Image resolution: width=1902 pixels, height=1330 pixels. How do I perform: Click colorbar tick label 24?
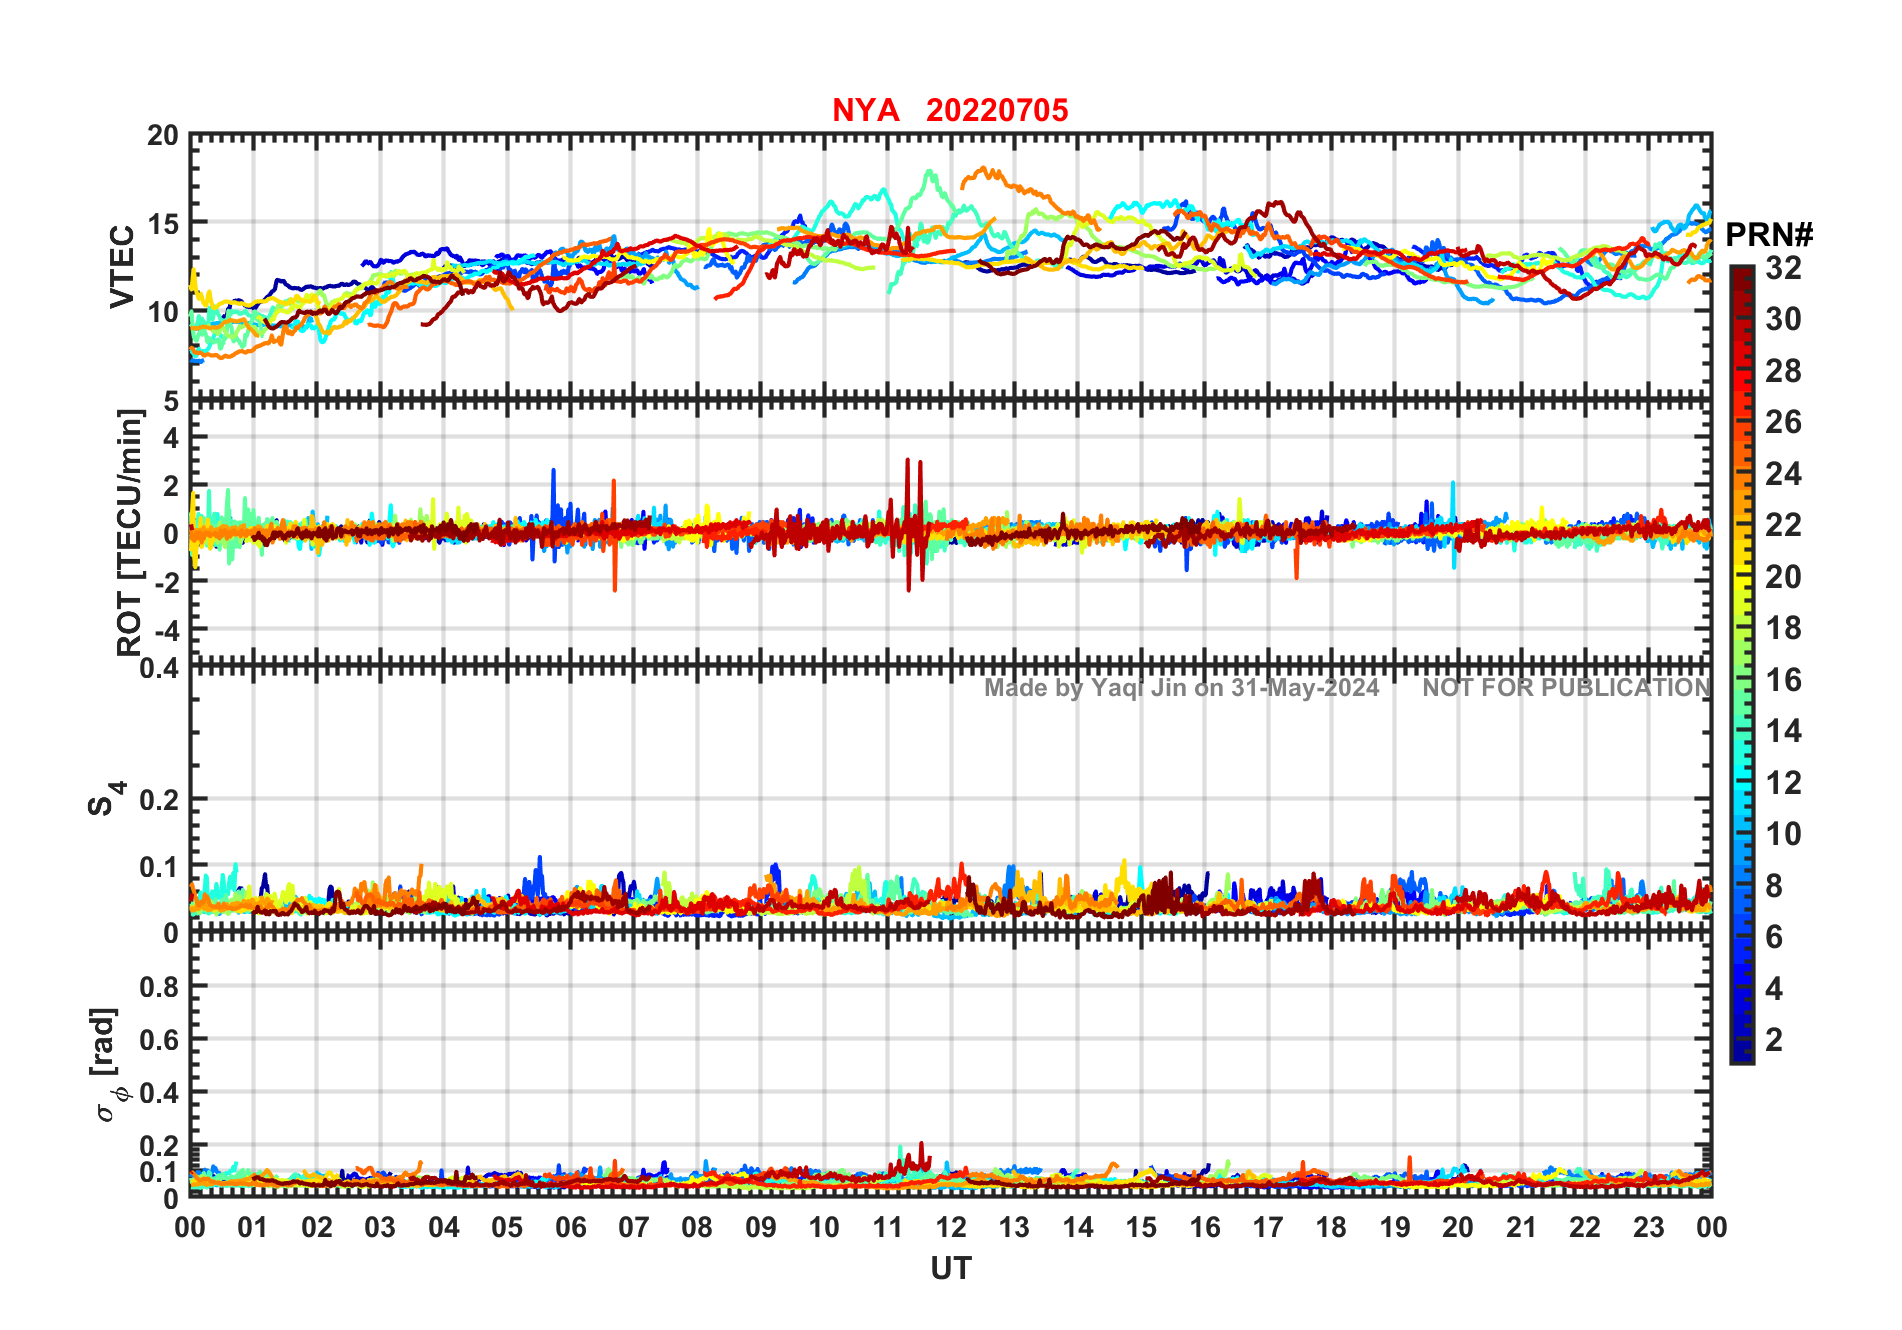click(1783, 474)
